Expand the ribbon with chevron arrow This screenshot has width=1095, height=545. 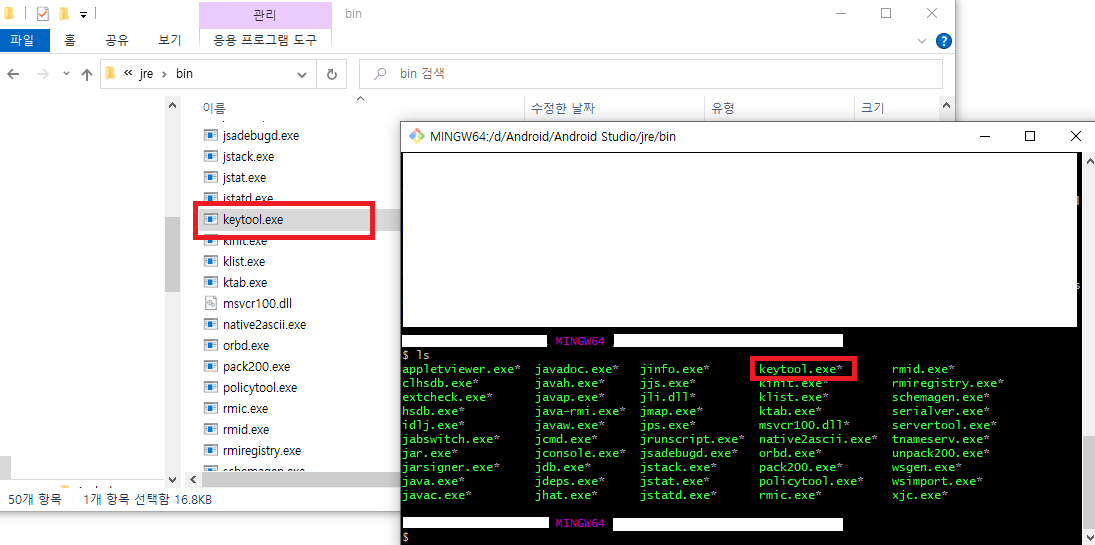coord(921,41)
